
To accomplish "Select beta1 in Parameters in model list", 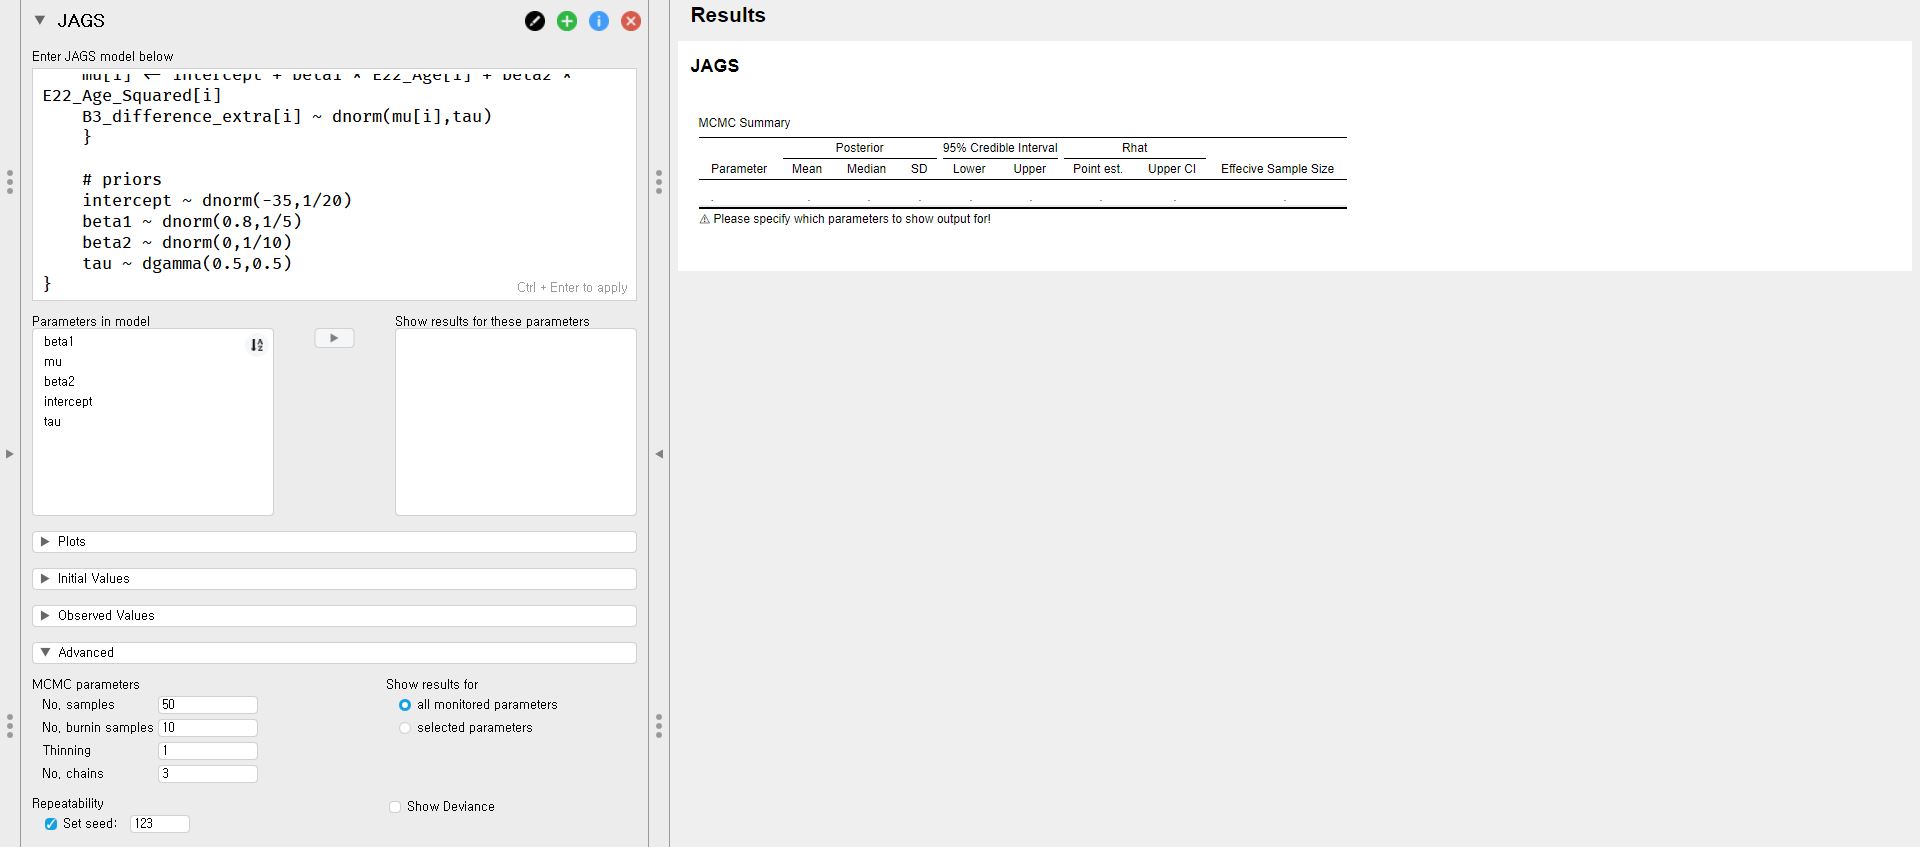I will tap(59, 342).
